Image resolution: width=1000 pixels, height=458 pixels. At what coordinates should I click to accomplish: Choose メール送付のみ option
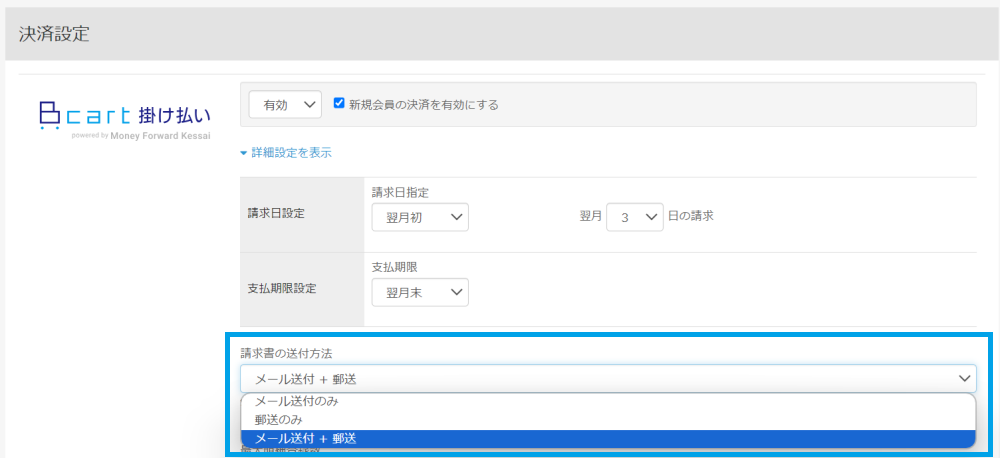pyautogui.click(x=608, y=402)
